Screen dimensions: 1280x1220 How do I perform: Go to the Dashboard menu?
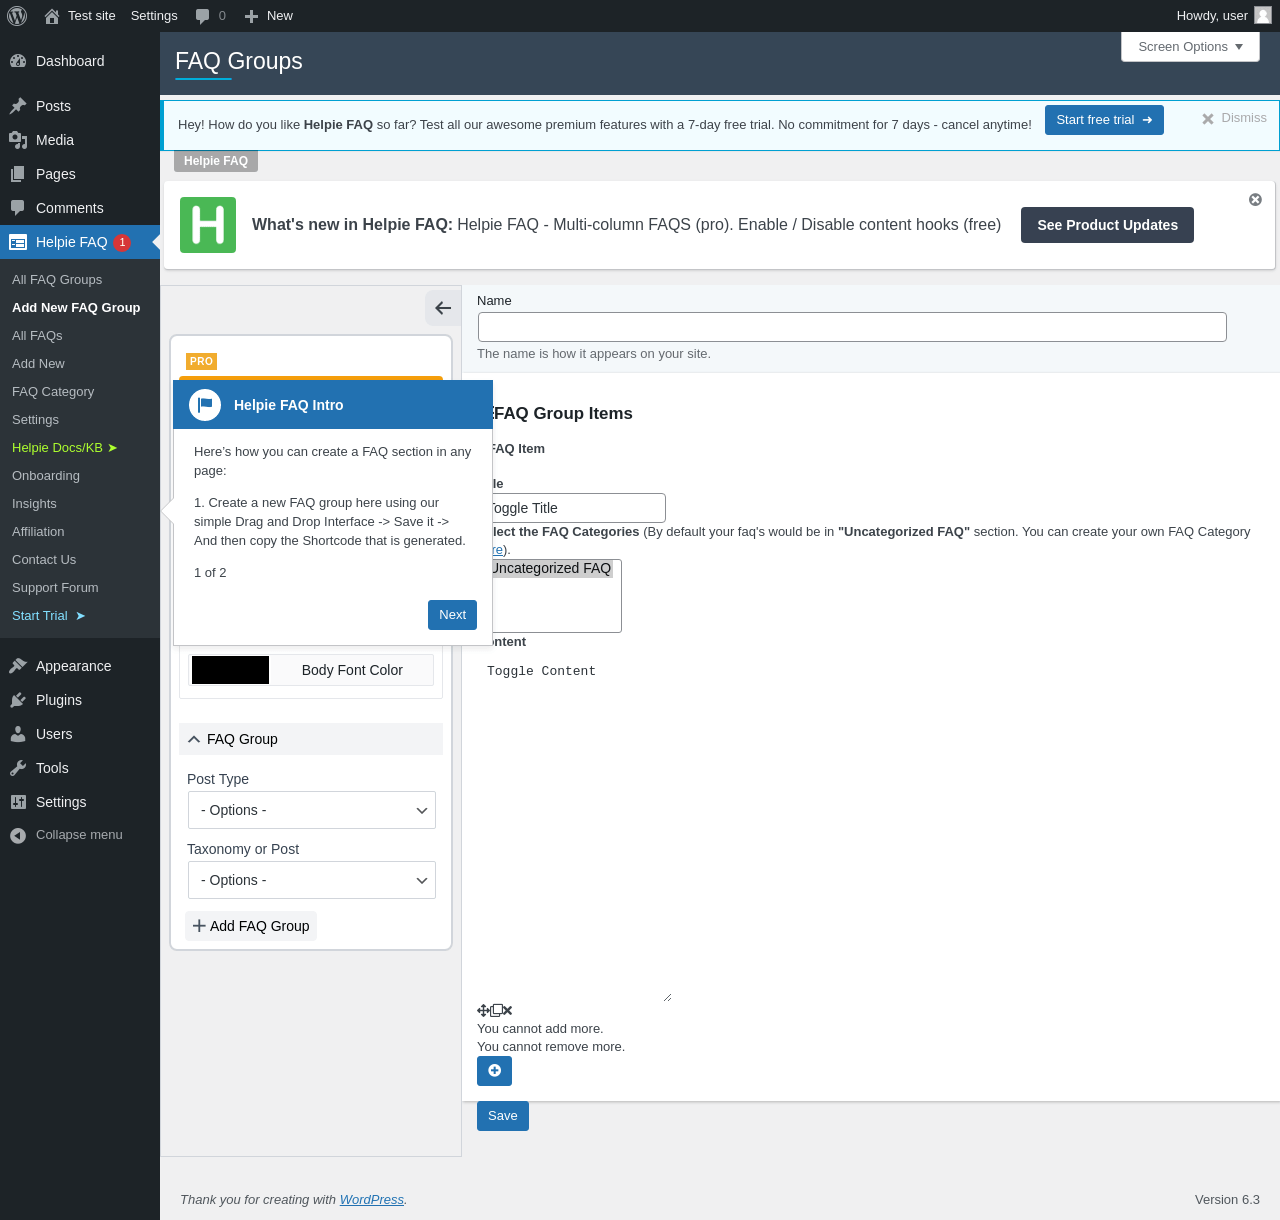tap(80, 61)
